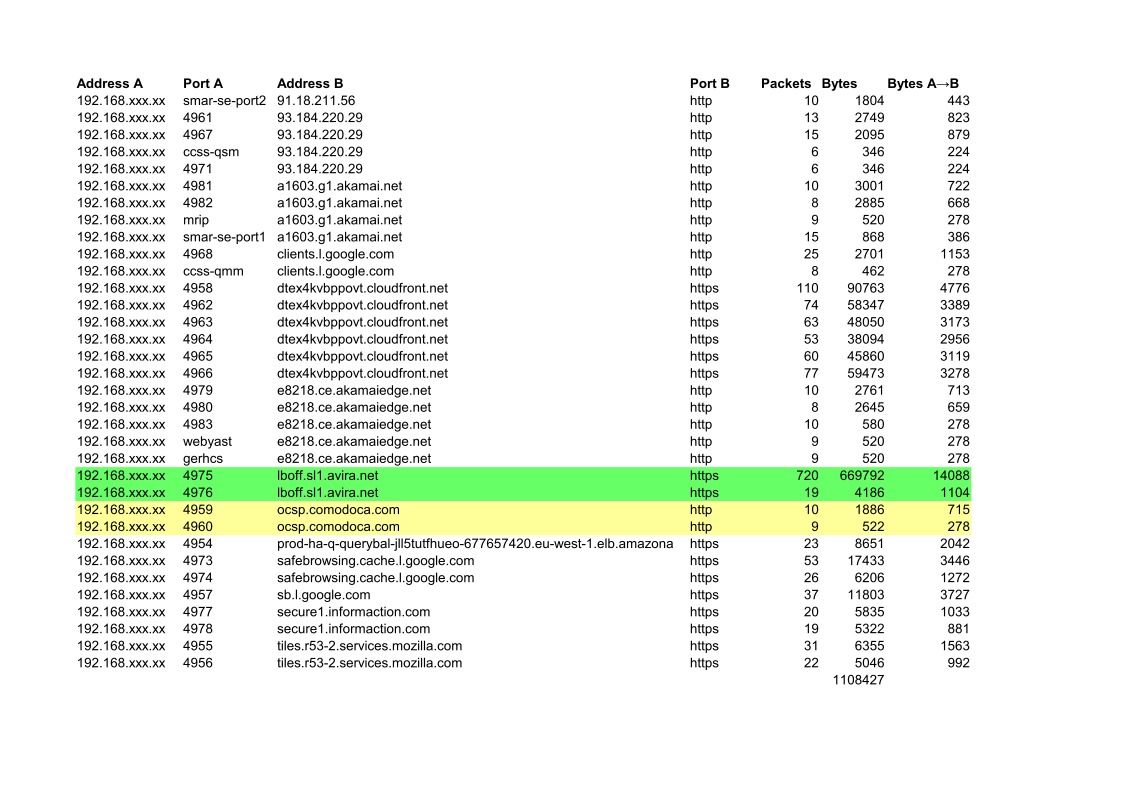
Task: Click the Address A column header
Action: coord(110,84)
